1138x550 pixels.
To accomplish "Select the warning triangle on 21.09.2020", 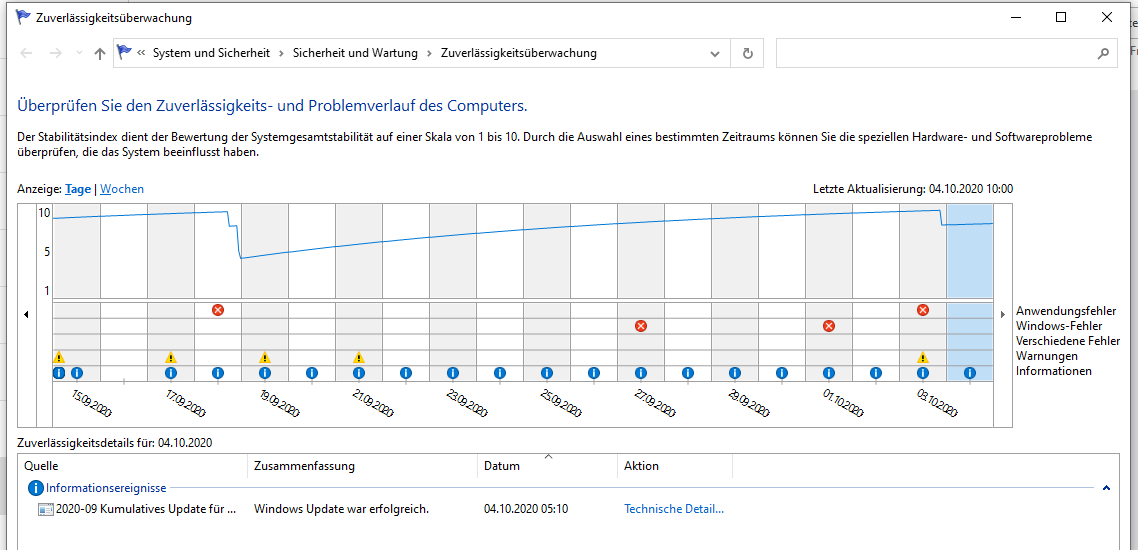I will point(359,357).
